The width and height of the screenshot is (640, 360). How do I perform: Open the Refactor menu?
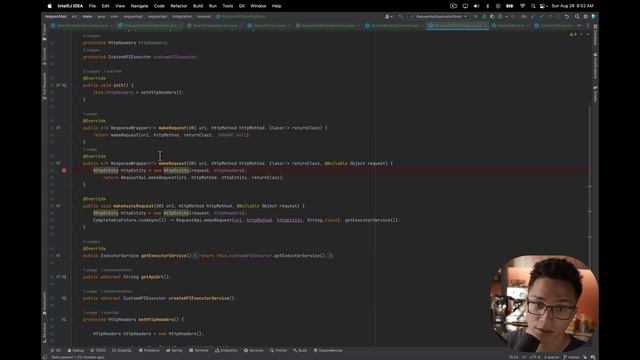[x=179, y=6]
